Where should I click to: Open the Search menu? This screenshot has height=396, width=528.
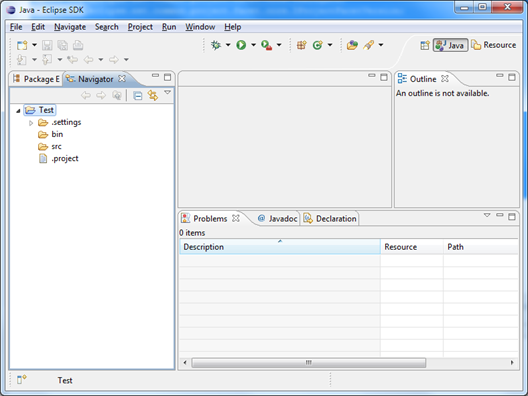(x=106, y=27)
